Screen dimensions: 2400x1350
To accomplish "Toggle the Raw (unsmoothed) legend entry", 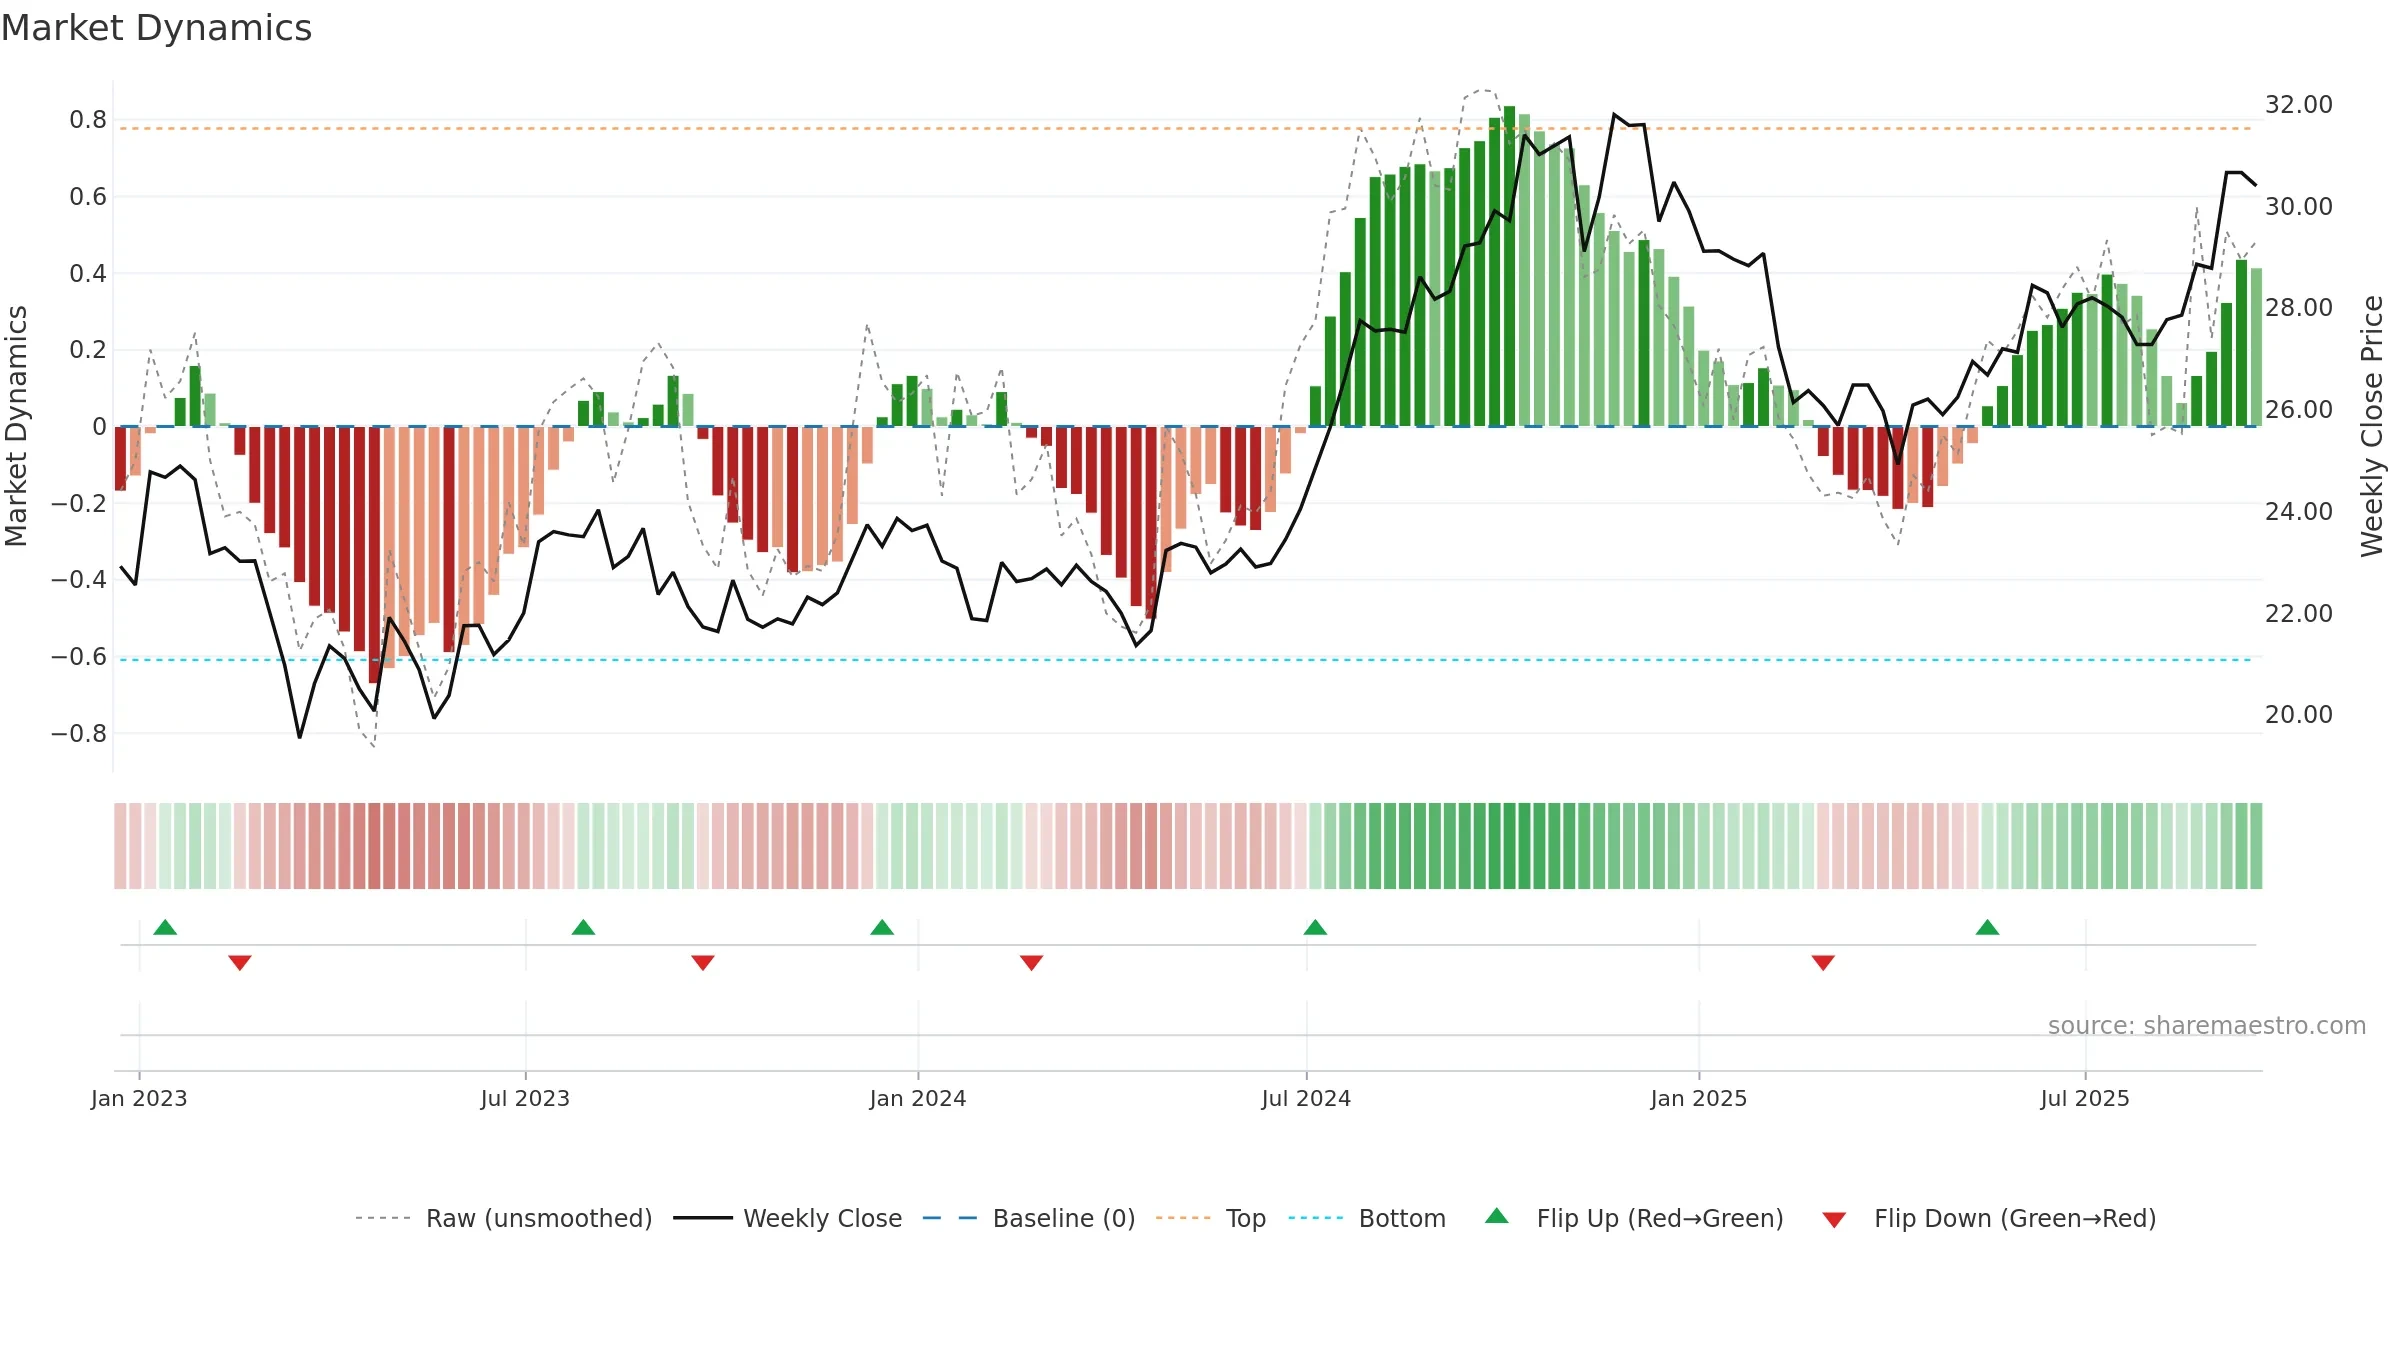I will pos(503,1218).
